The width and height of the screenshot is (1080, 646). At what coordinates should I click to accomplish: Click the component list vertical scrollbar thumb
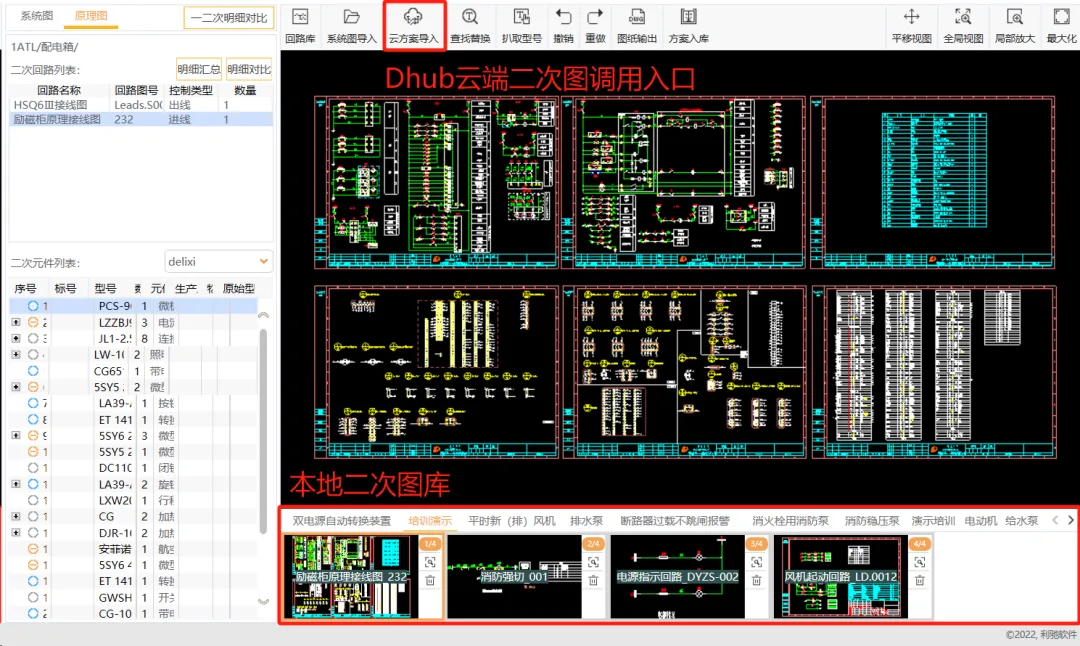click(x=263, y=431)
